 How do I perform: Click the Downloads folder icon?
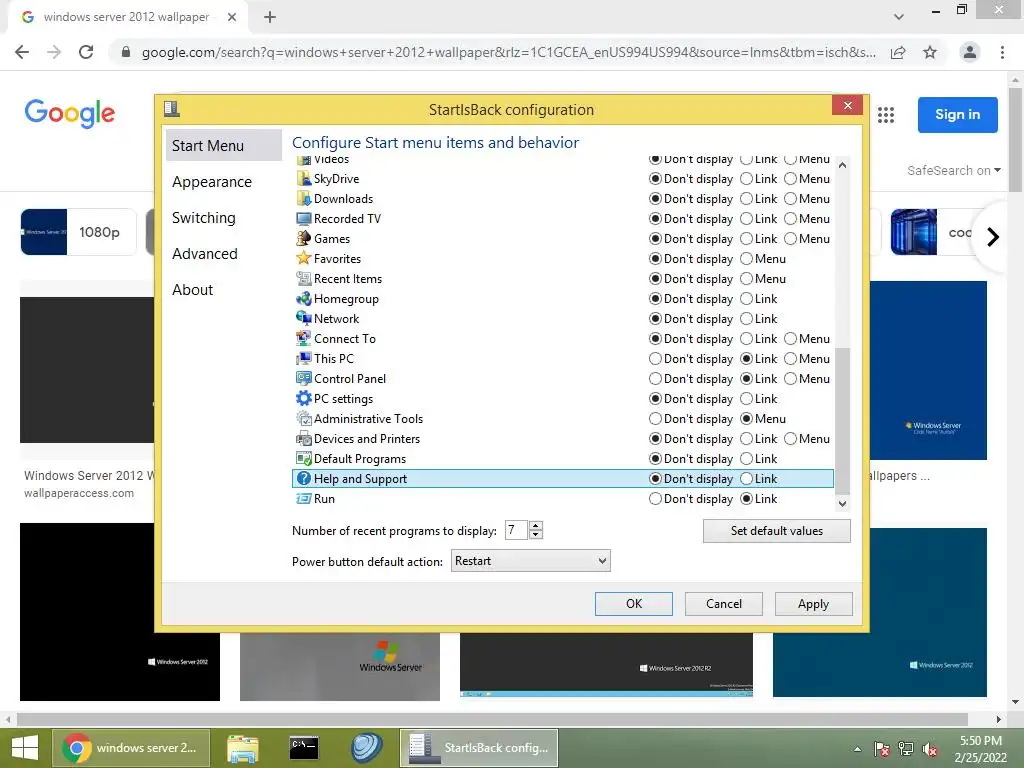[x=304, y=199]
